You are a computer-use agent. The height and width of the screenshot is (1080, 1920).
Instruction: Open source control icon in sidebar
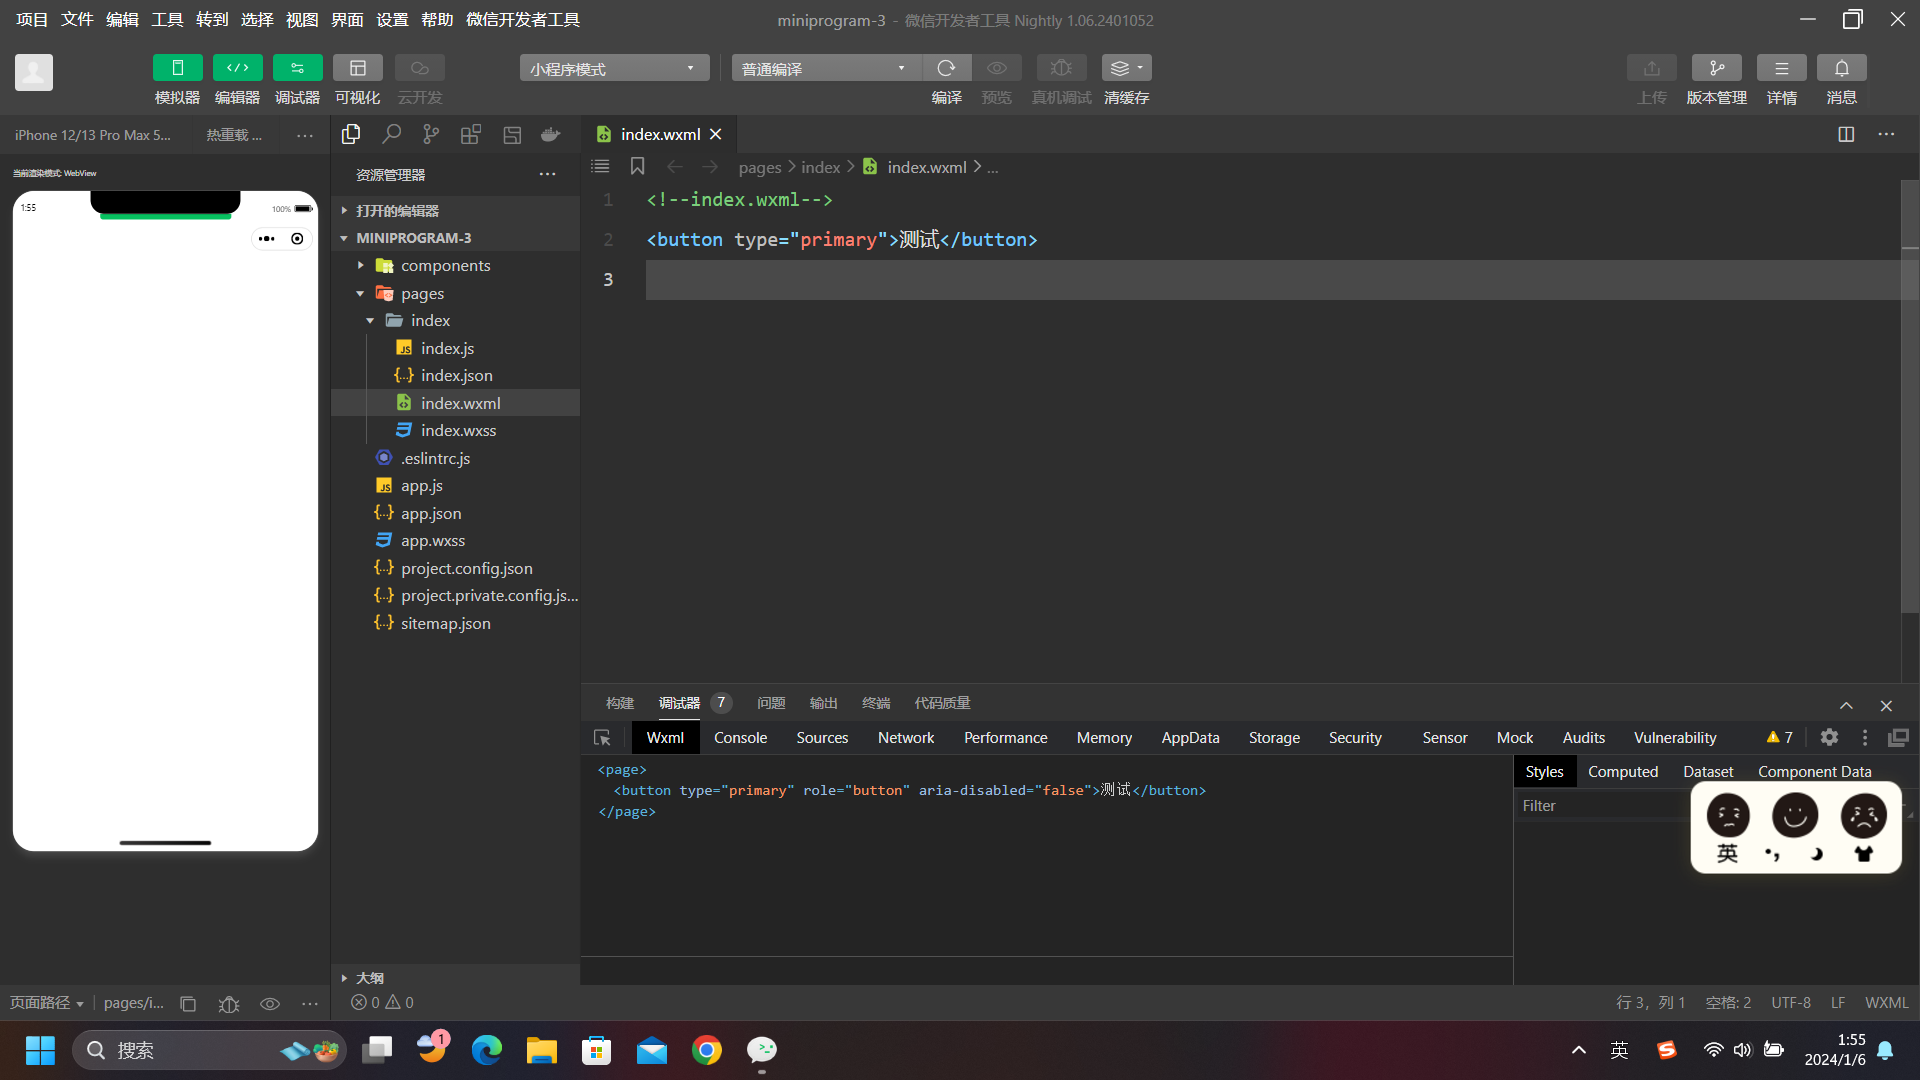tap(431, 134)
